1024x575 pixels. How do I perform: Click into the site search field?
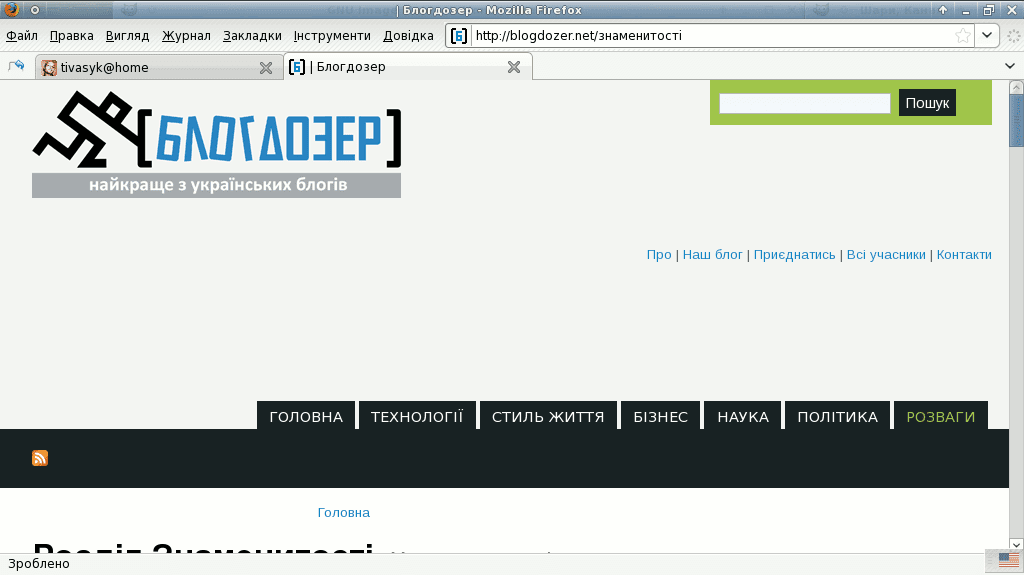(805, 103)
